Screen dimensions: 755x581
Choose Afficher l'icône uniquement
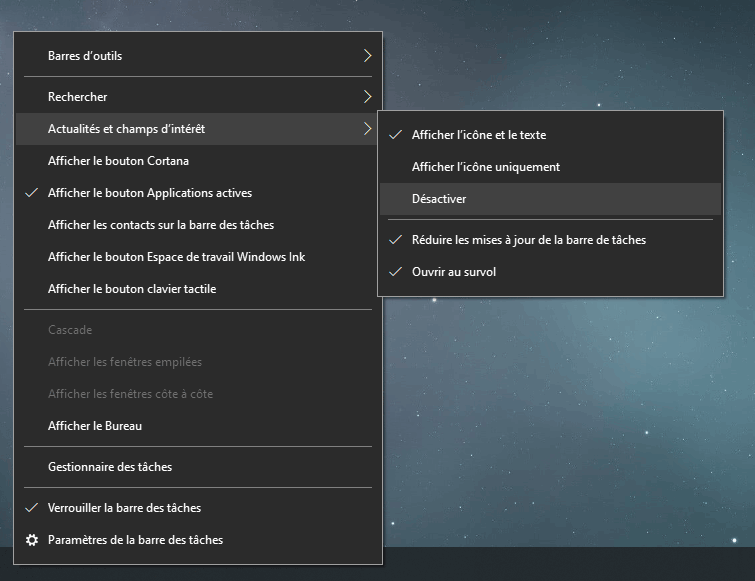pyautogui.click(x=485, y=167)
